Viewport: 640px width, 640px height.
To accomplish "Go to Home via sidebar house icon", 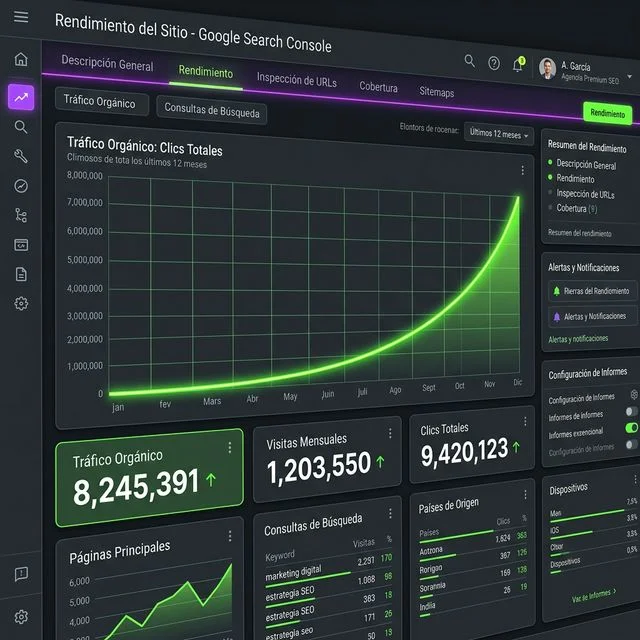I will point(21,59).
